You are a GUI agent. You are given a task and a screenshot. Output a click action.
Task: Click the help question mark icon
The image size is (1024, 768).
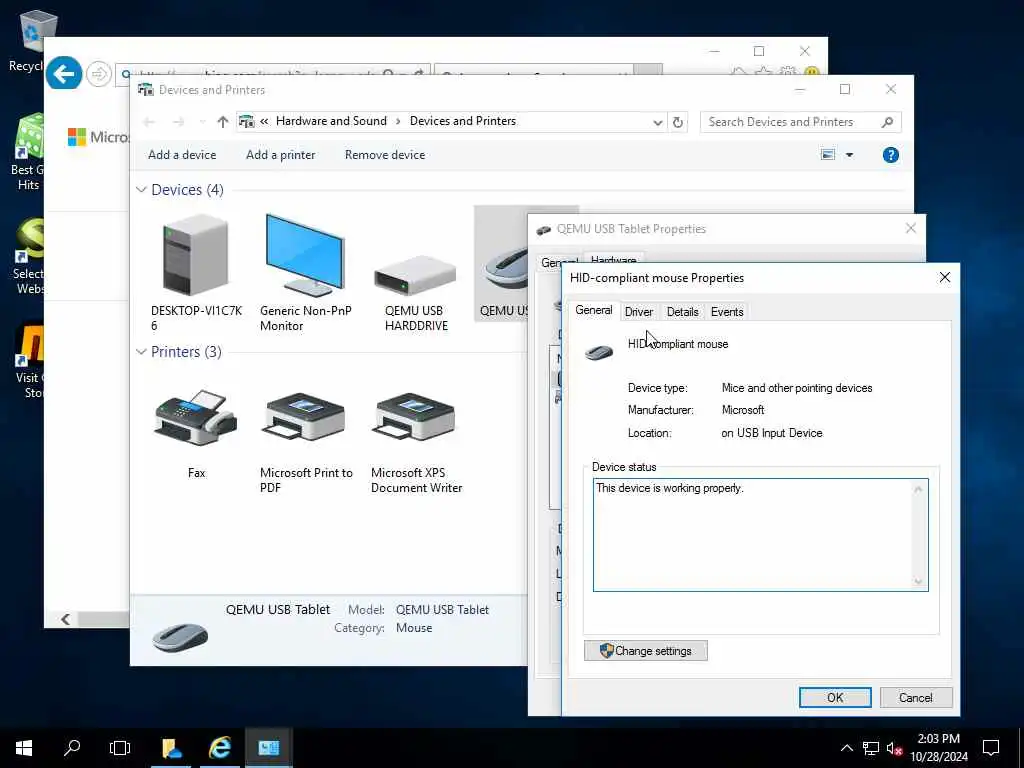coord(890,155)
